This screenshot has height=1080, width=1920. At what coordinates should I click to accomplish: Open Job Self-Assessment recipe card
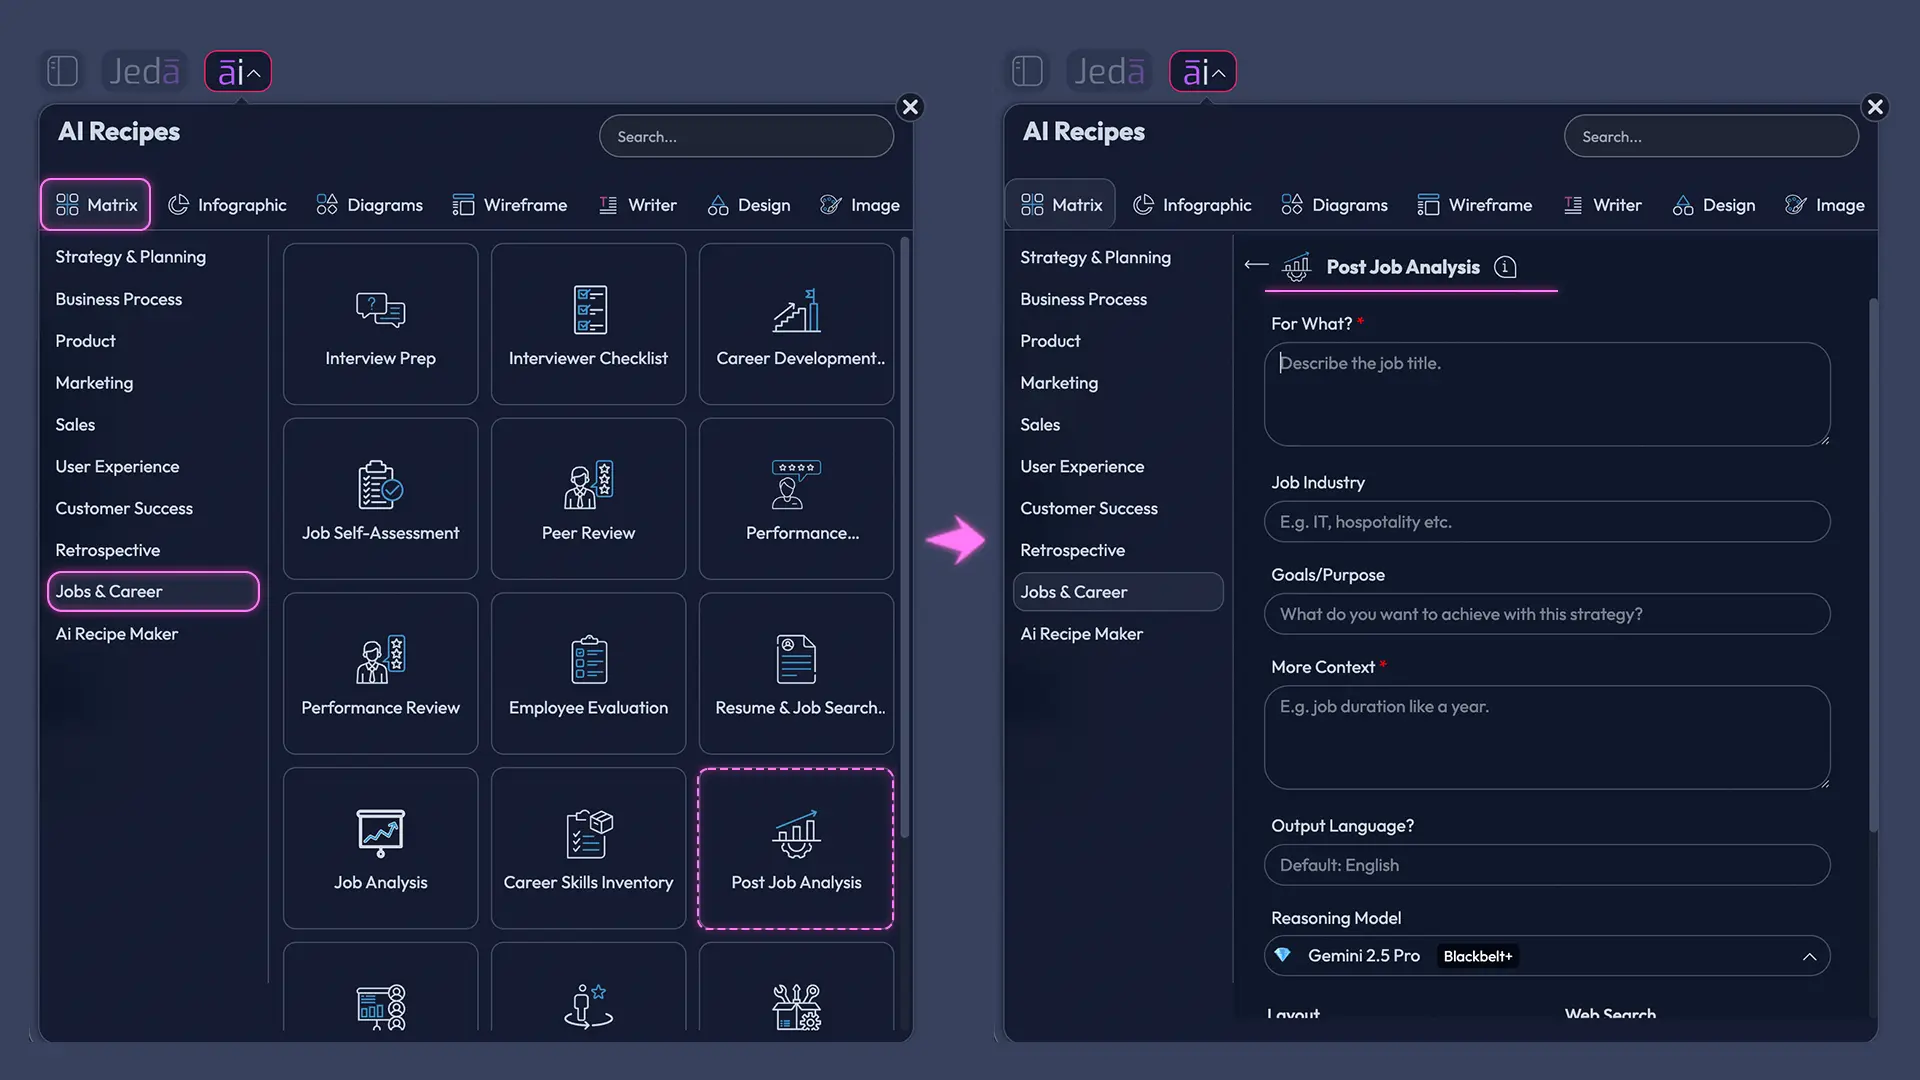[380, 499]
